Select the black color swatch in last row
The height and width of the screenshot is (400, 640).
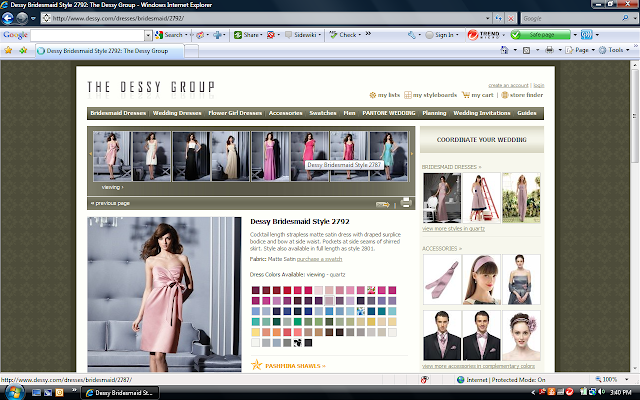coord(308,343)
